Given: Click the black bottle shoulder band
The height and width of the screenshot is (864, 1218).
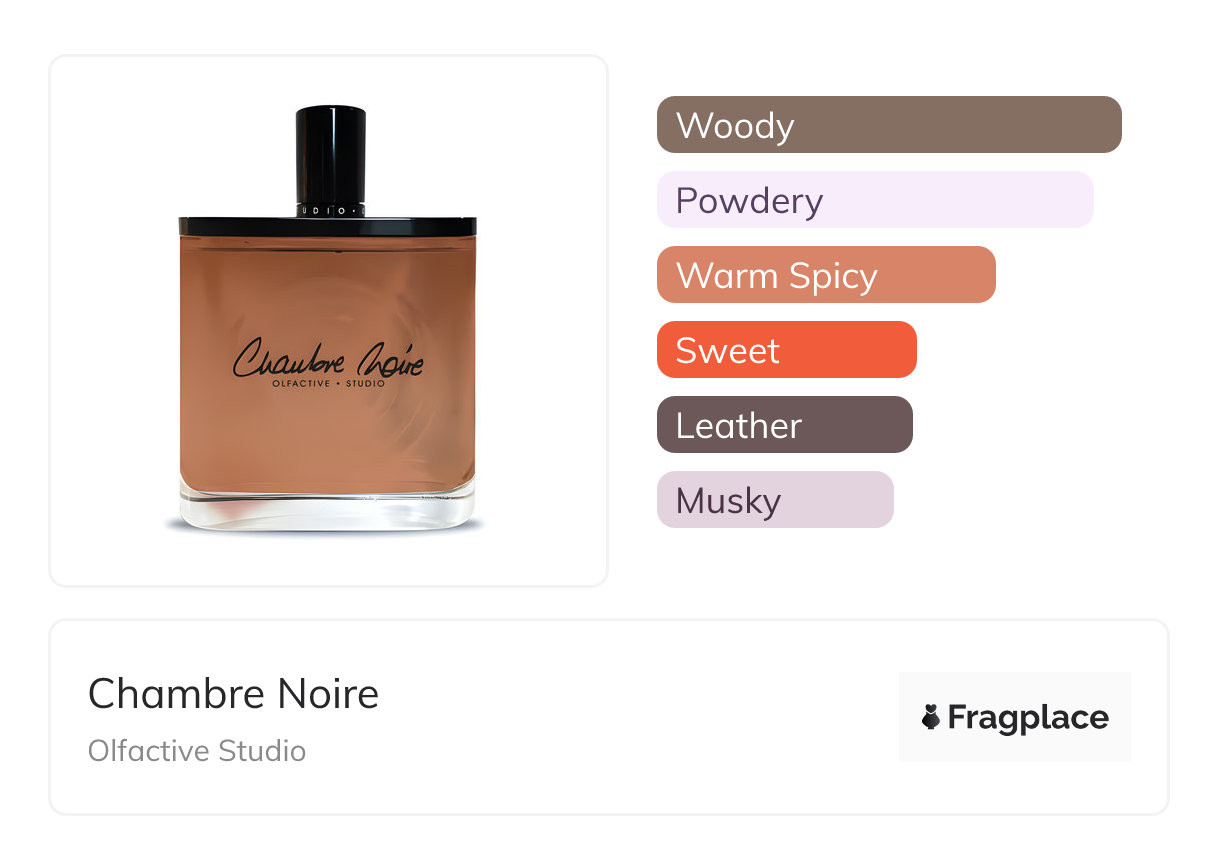Looking at the screenshot, I should 328,226.
